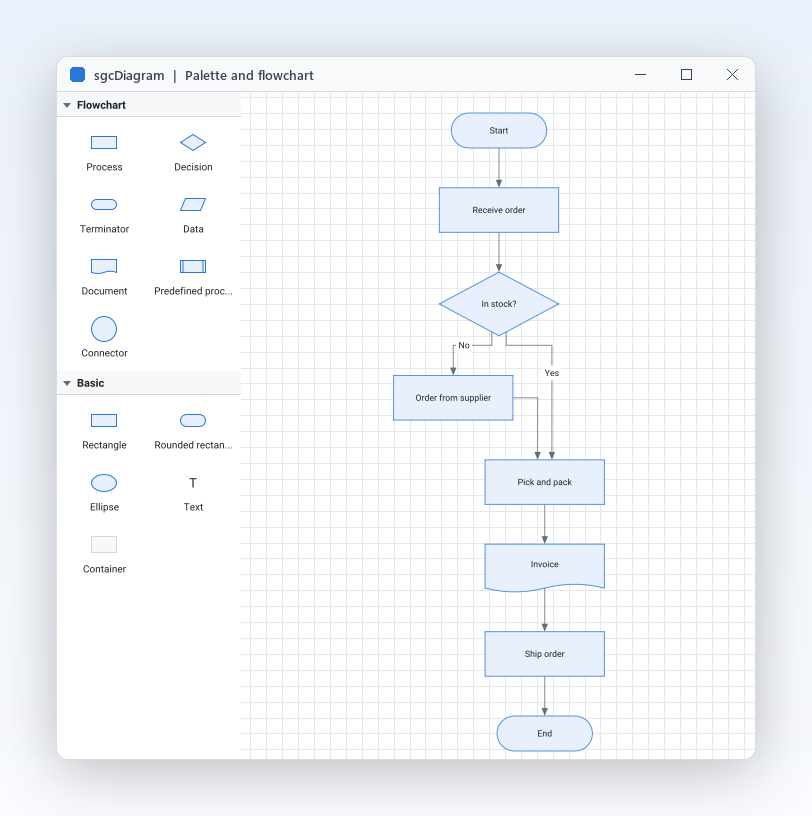Click the Container palette label
The image size is (812, 816).
[104, 569]
